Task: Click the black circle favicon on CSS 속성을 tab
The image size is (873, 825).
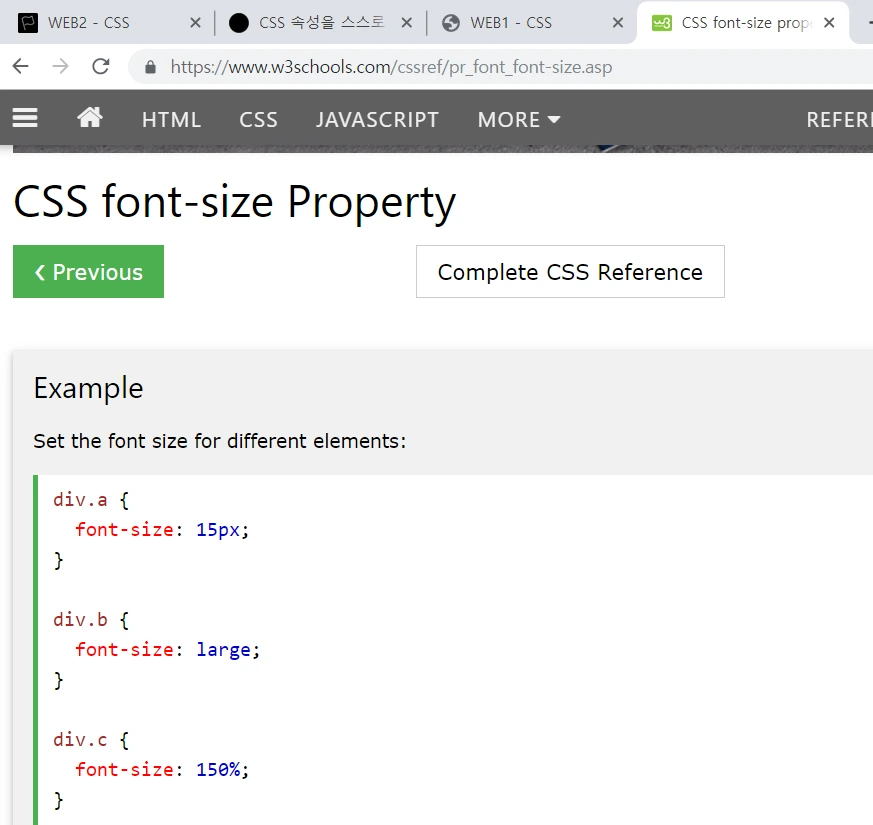Action: tap(239, 23)
